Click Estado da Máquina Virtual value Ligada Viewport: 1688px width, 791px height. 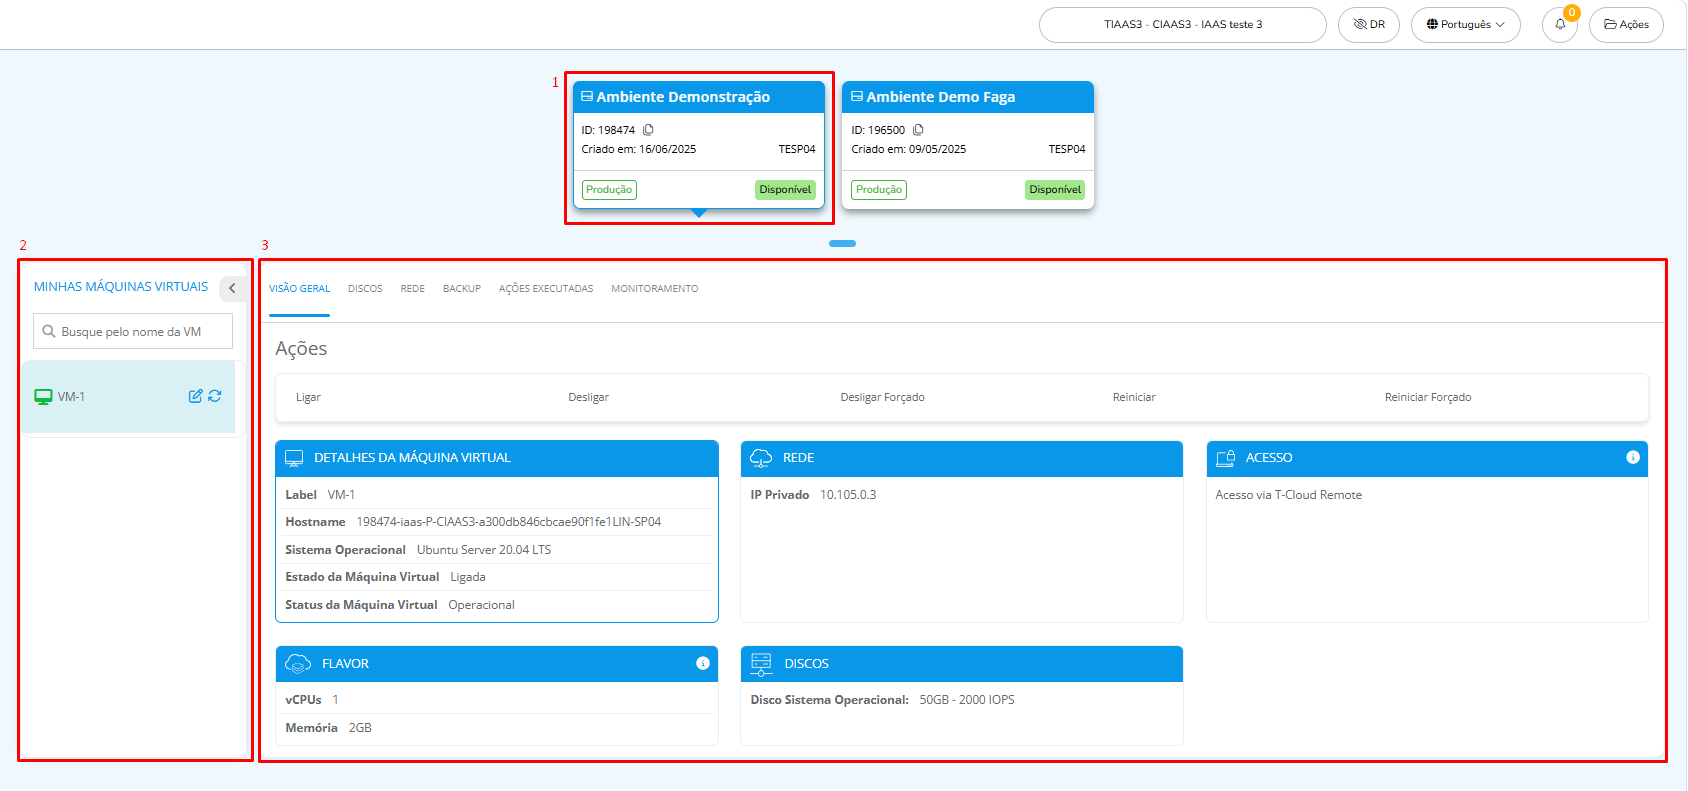(x=468, y=577)
